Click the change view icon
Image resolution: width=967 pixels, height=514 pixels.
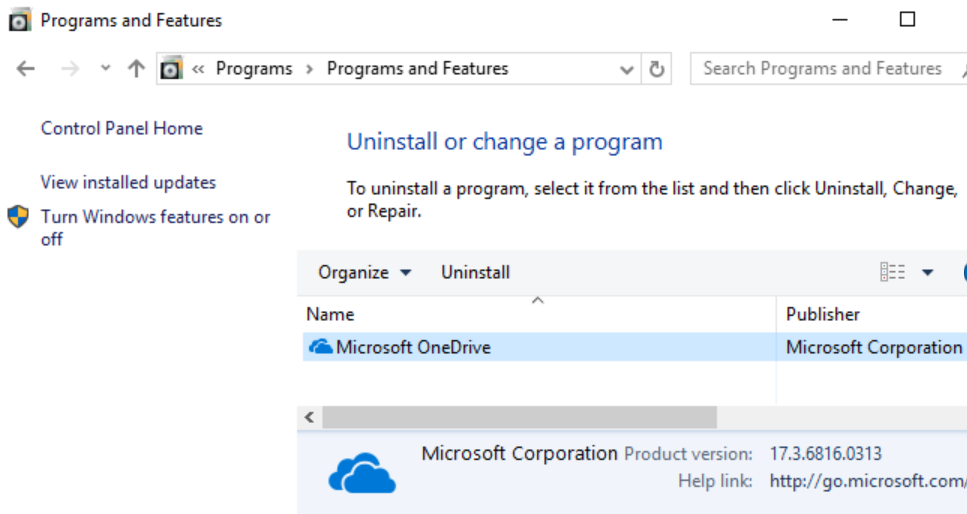coord(892,272)
